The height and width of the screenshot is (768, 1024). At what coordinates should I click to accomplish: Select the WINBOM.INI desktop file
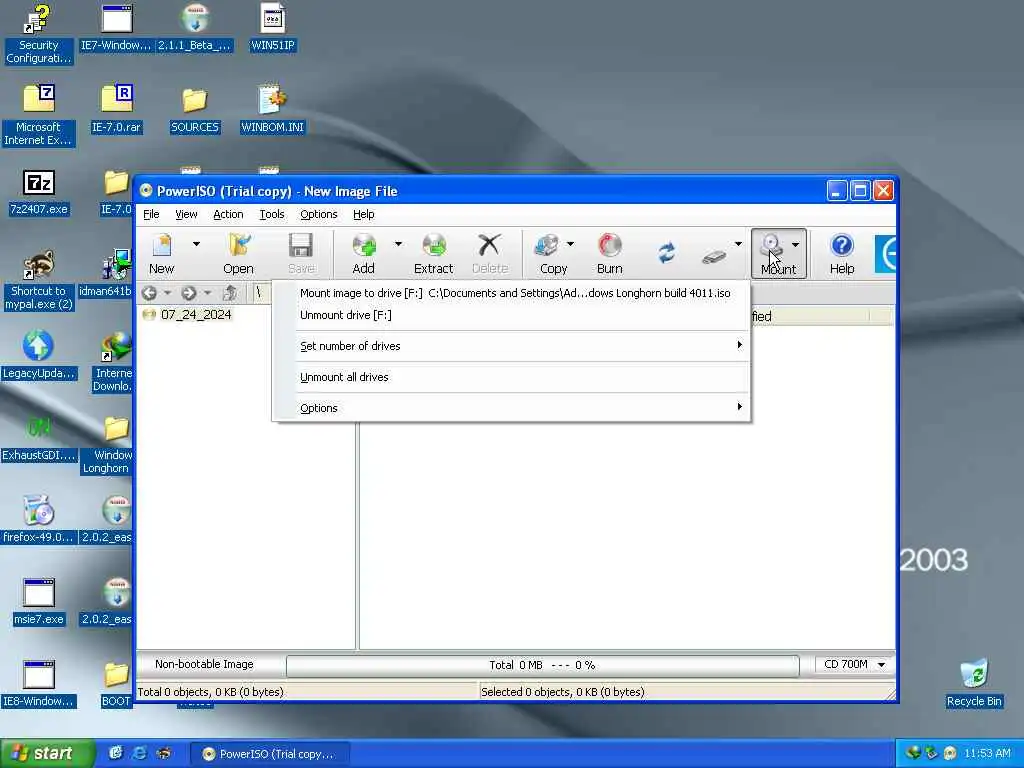coord(272,110)
